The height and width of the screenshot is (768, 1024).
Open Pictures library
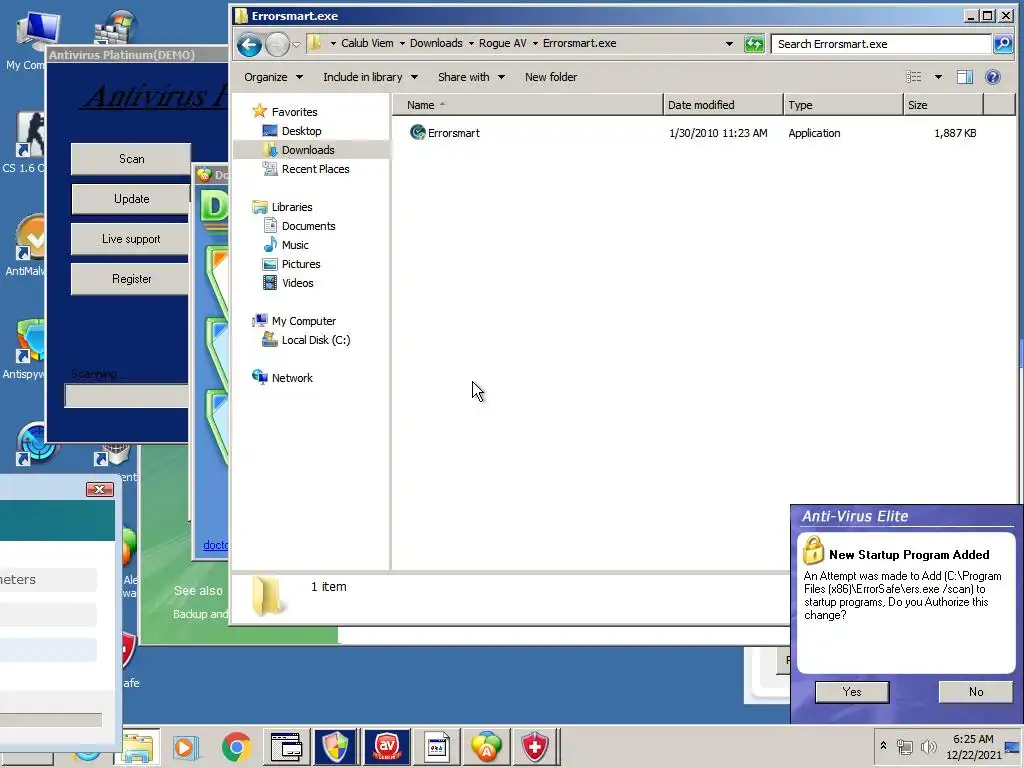(x=301, y=264)
